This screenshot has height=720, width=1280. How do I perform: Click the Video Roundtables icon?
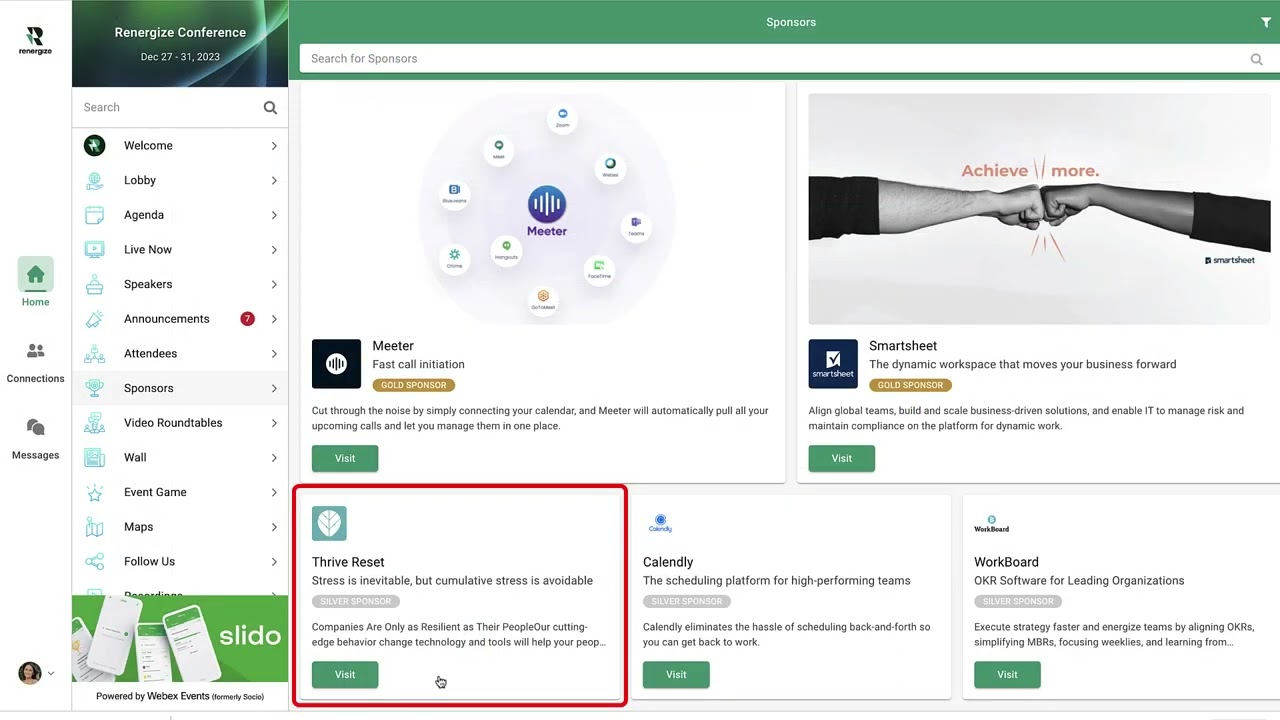coord(95,423)
